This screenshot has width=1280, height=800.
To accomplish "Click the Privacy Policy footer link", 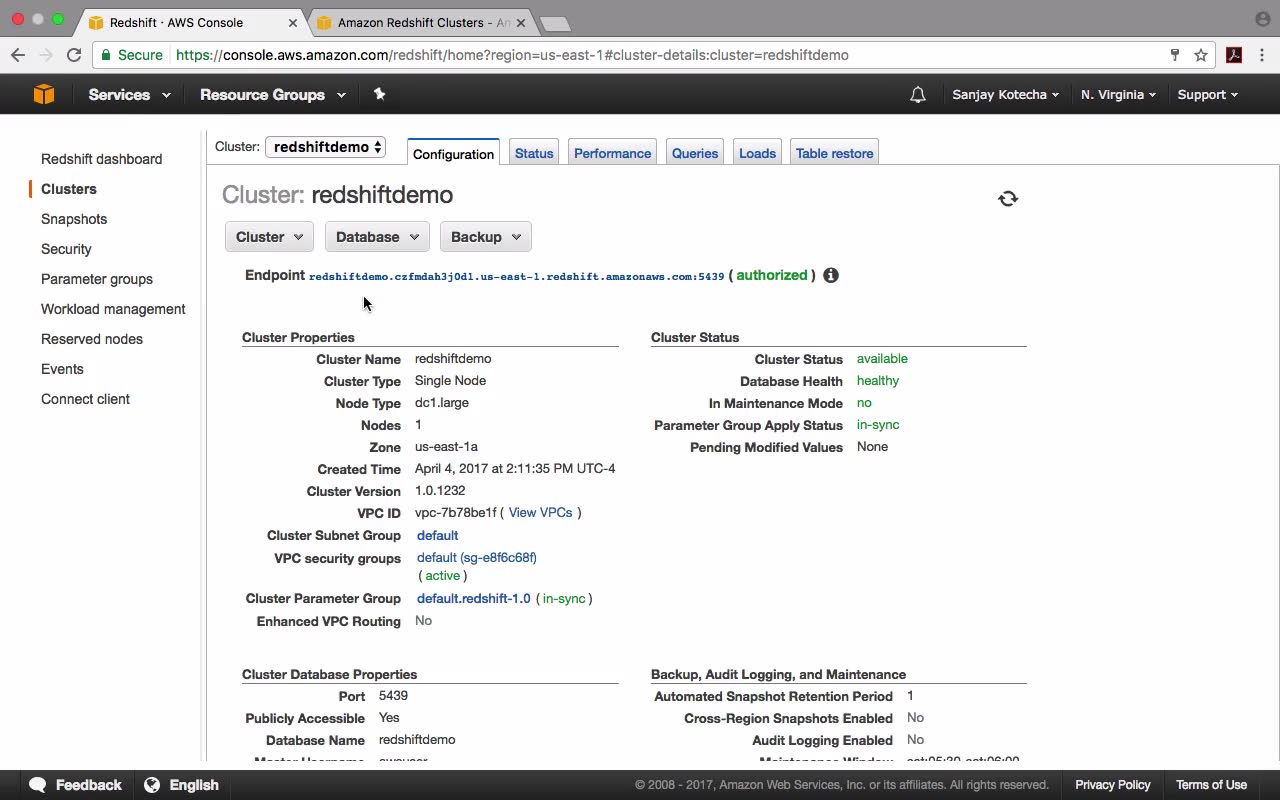I will click(x=1112, y=785).
